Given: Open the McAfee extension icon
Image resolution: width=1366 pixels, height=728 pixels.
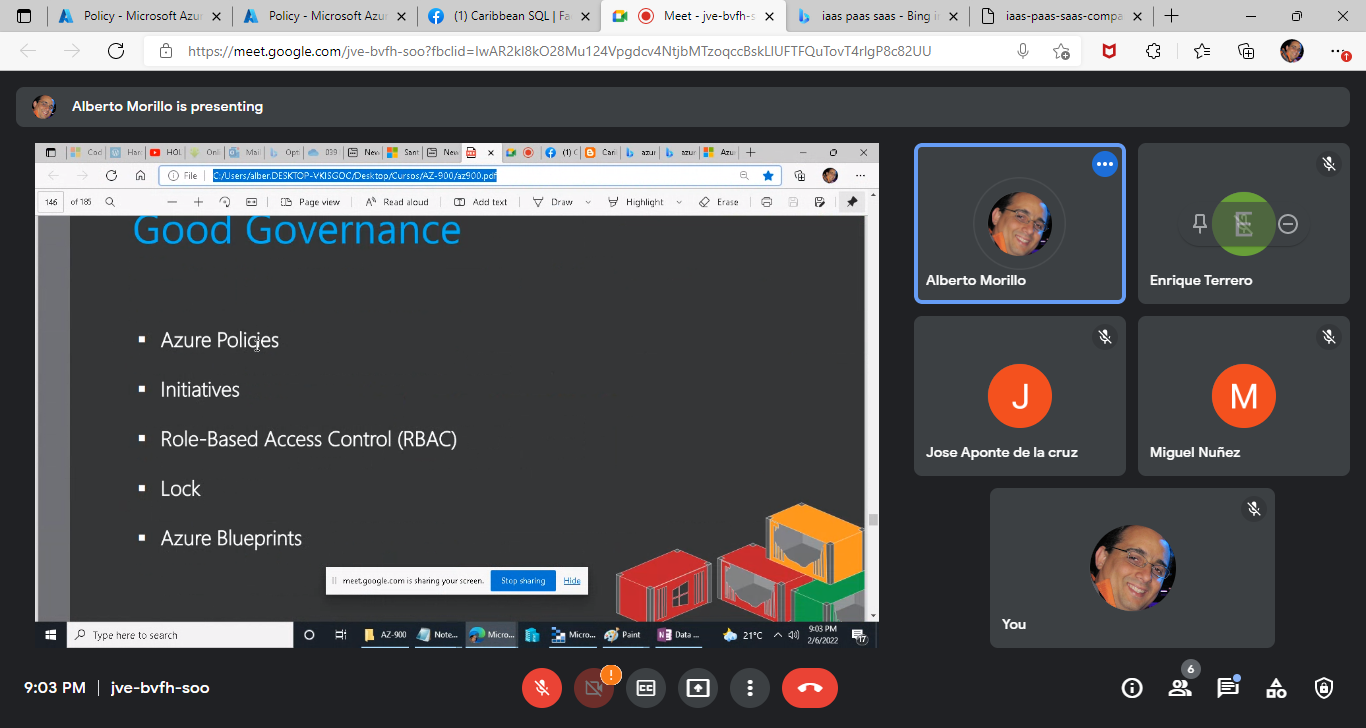Looking at the screenshot, I should pos(1109,51).
